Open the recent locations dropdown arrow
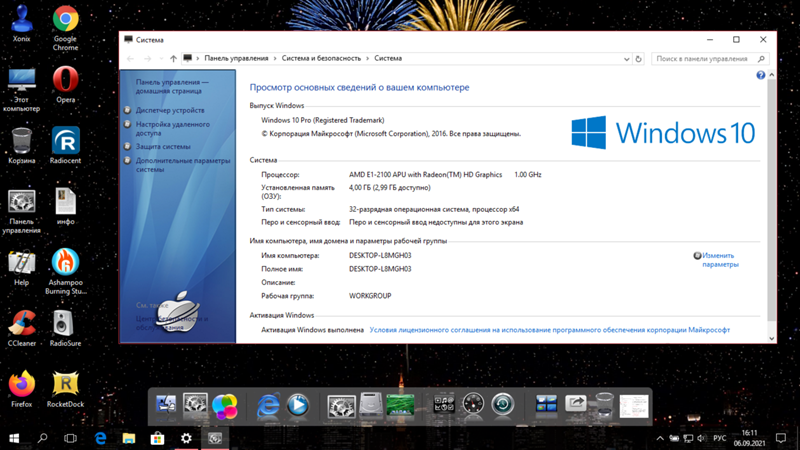The width and height of the screenshot is (800, 450). point(161,59)
